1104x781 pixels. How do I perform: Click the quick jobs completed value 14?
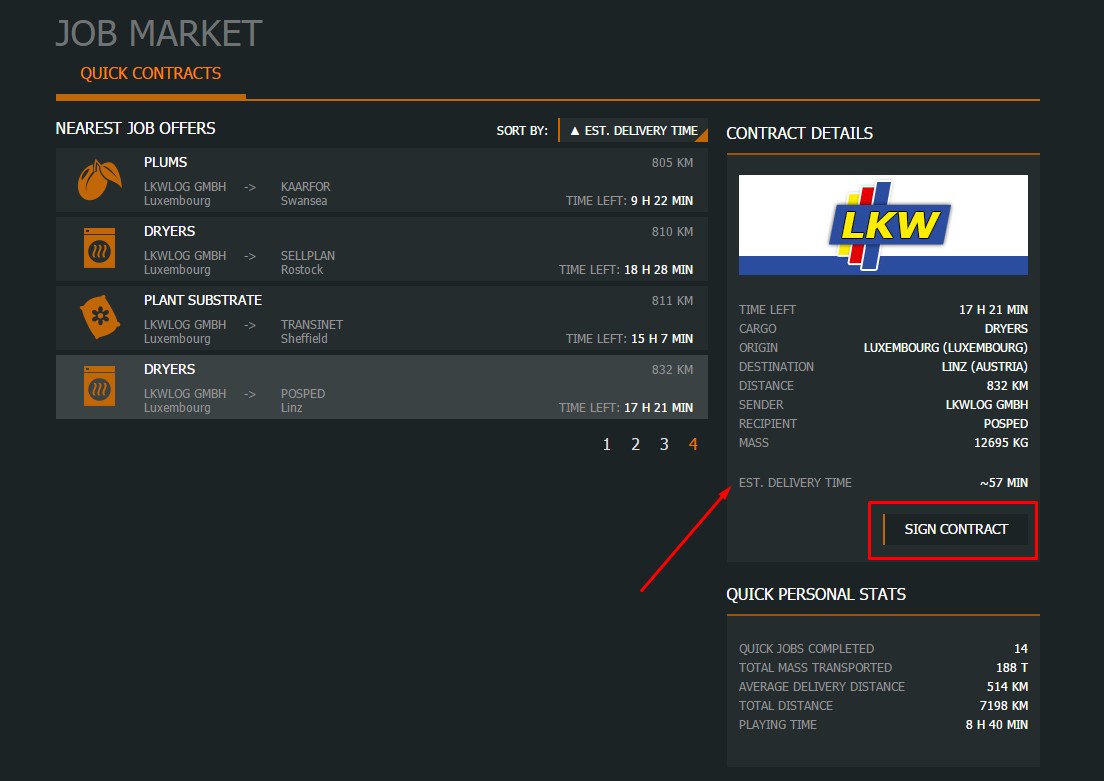tap(1021, 649)
